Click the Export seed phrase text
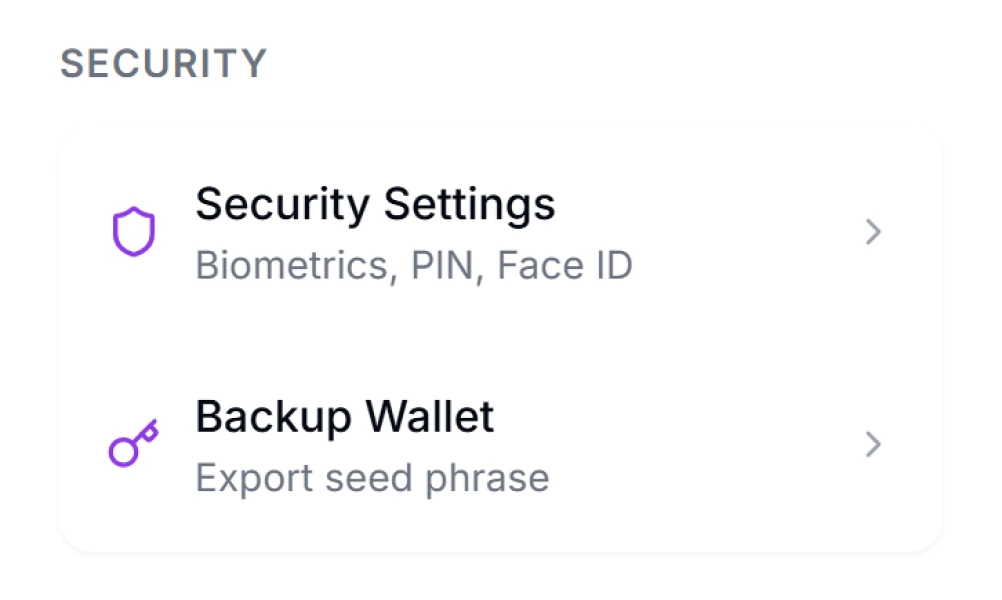The height and width of the screenshot is (600, 1002). tap(373, 477)
